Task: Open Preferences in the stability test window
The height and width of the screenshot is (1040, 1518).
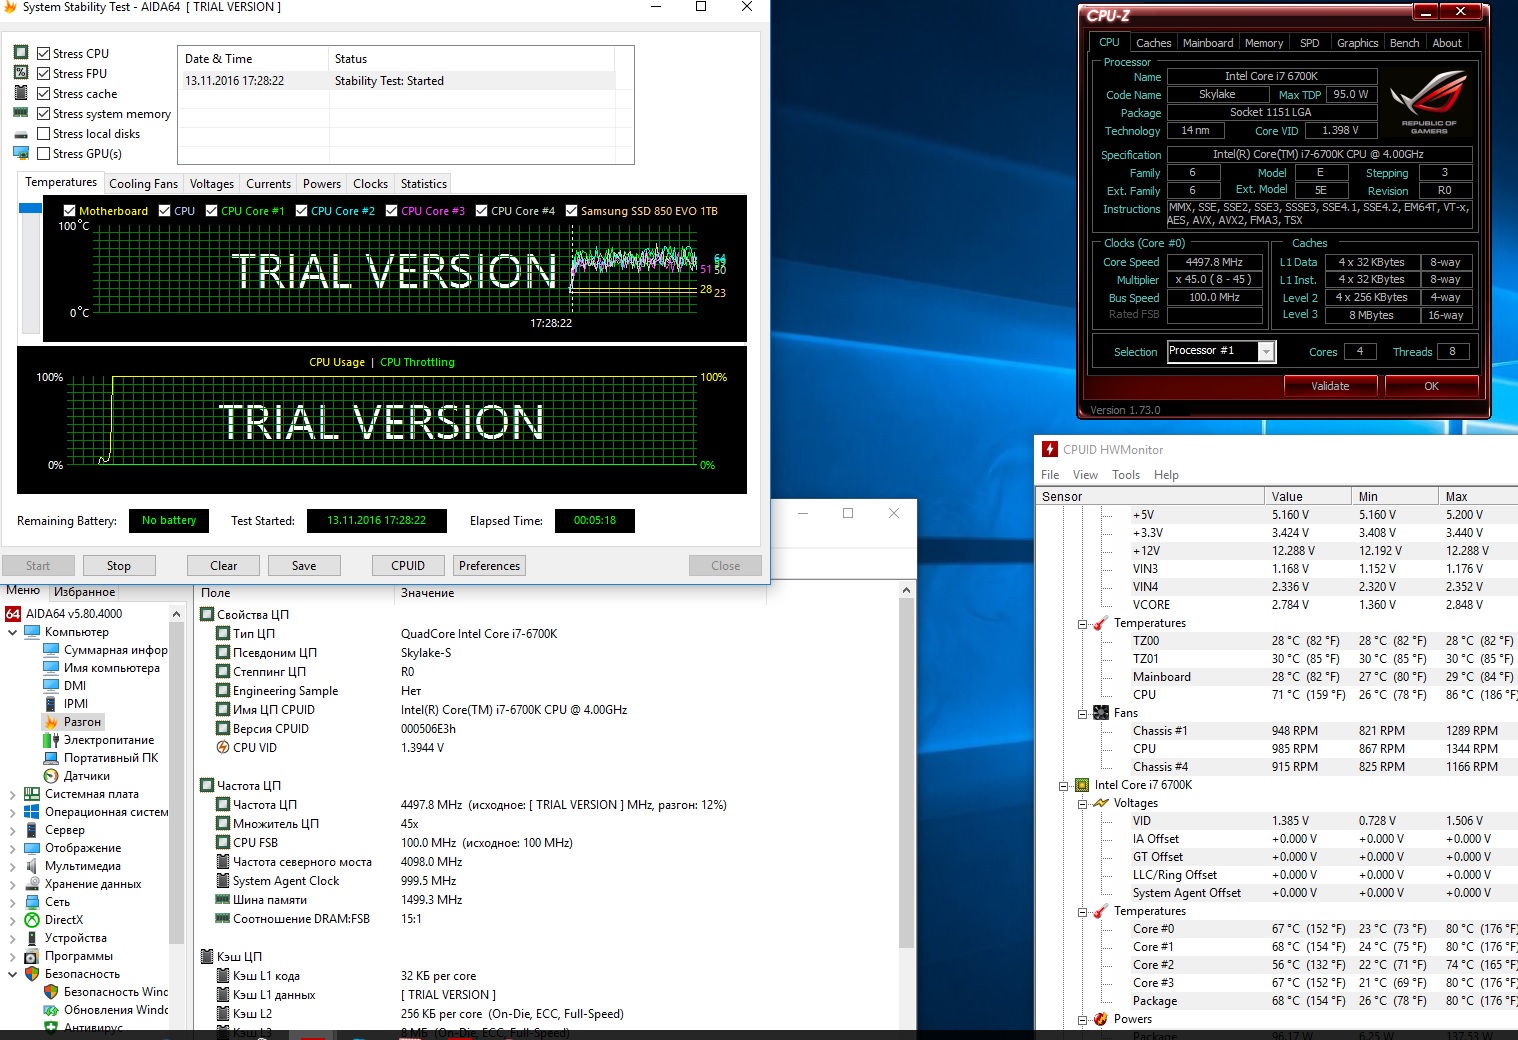Action: click(489, 566)
